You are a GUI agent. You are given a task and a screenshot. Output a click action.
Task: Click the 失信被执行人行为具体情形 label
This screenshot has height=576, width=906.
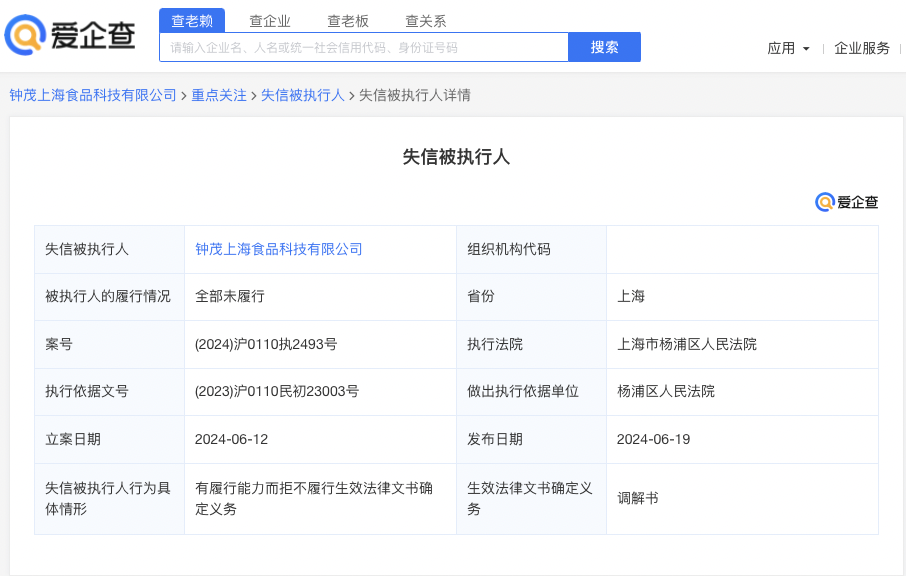[108, 499]
